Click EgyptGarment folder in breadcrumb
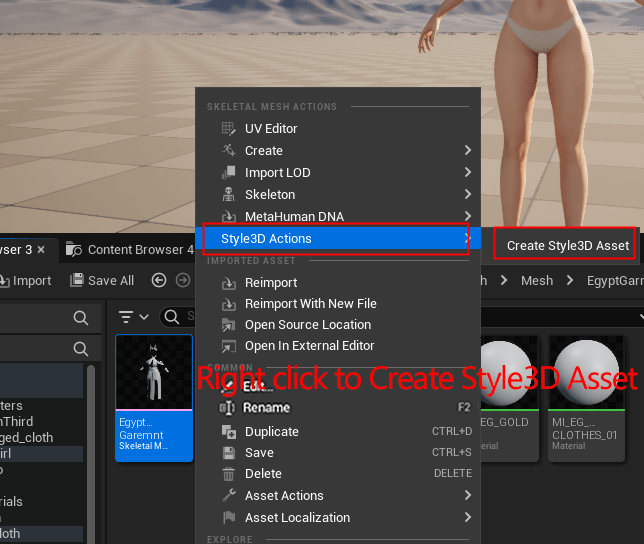The height and width of the screenshot is (544, 644). [x=615, y=281]
